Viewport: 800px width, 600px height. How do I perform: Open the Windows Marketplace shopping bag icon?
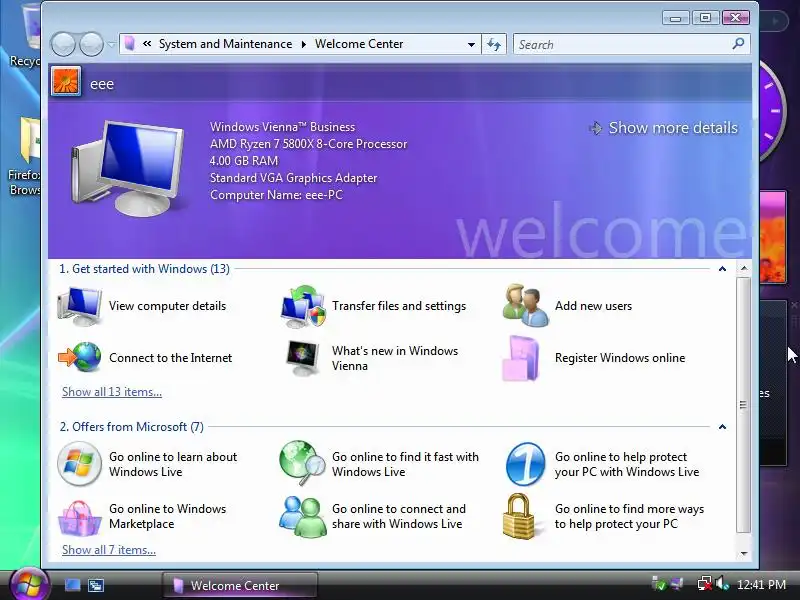click(x=79, y=517)
